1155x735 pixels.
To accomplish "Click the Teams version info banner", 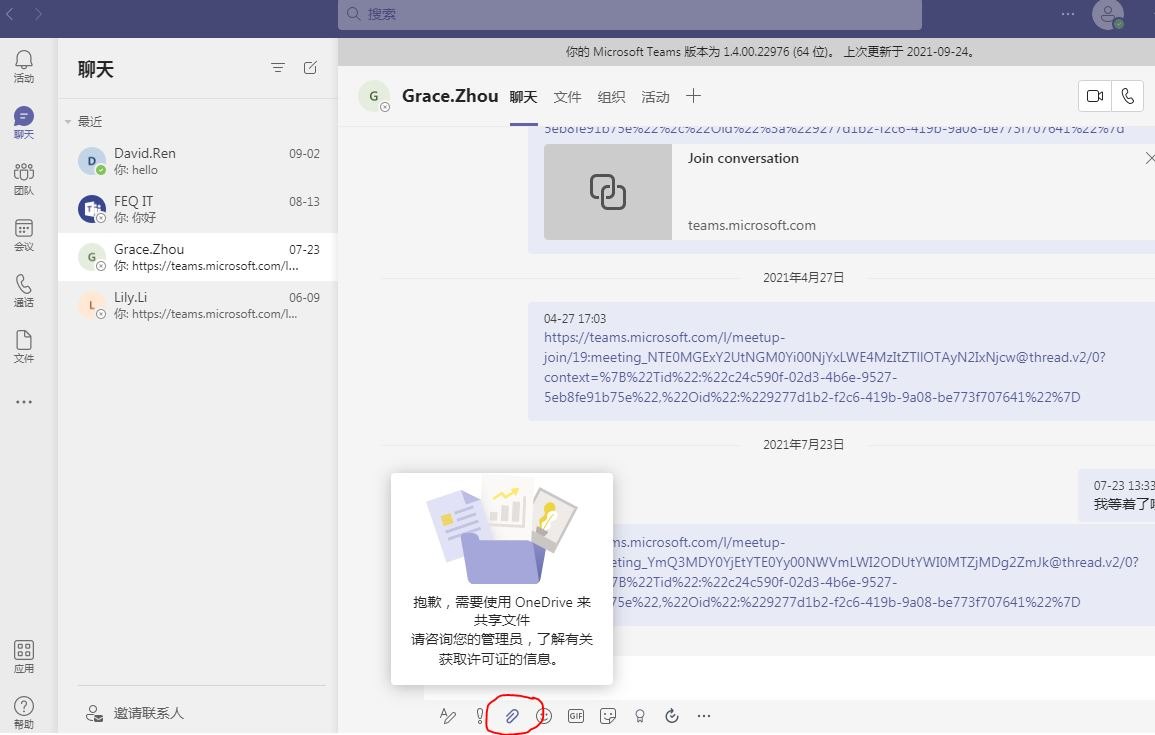I will pyautogui.click(x=771, y=52).
